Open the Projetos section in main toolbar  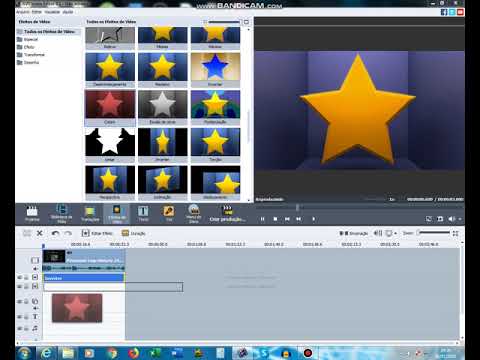tap(32, 214)
